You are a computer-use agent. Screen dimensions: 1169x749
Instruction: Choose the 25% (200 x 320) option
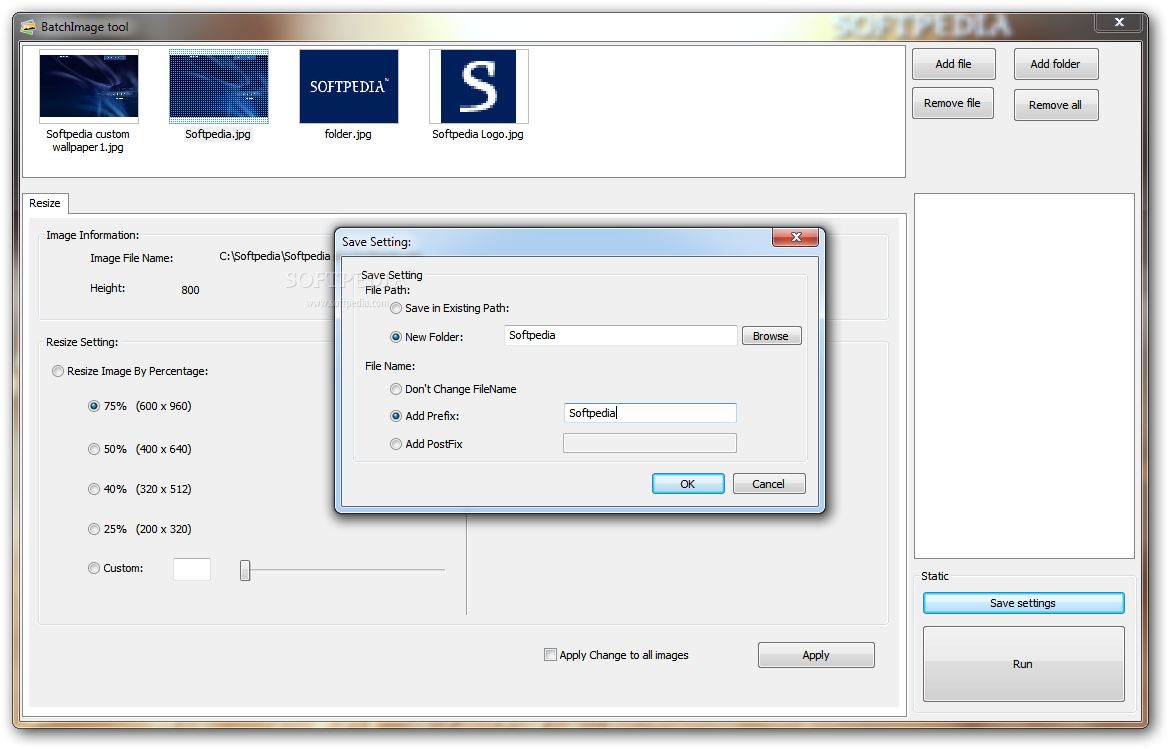click(x=93, y=529)
